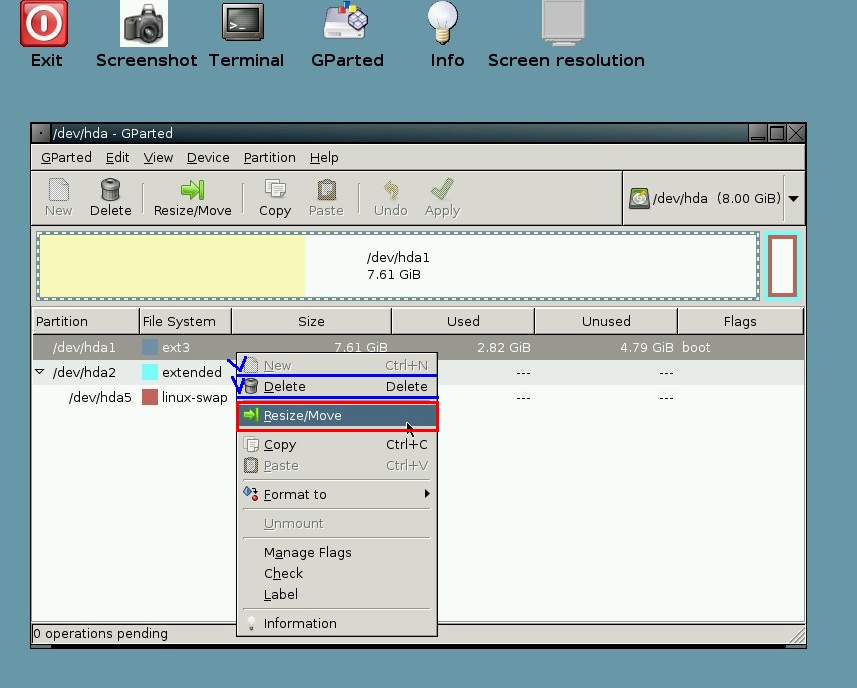The height and width of the screenshot is (688, 857).
Task: Sort by the Flags column header
Action: pos(741,321)
